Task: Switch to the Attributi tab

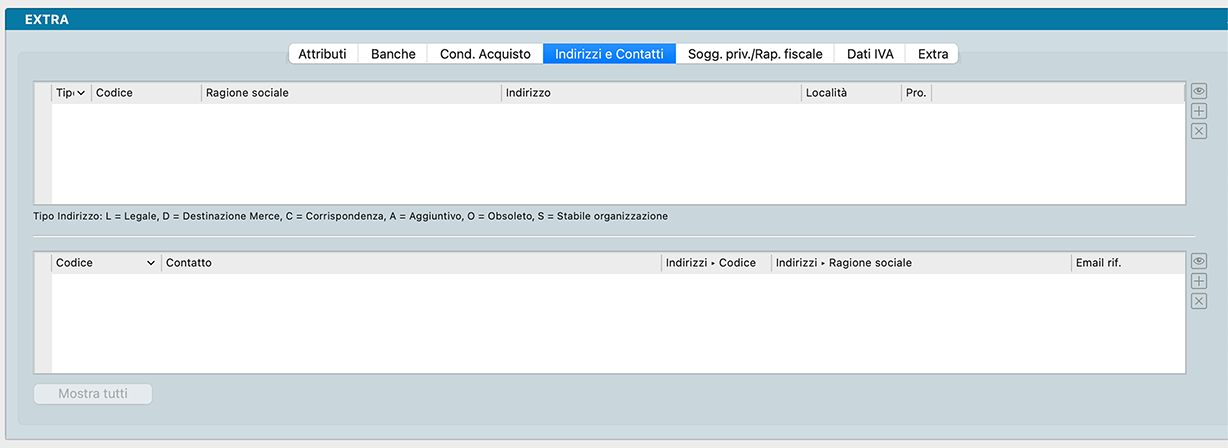Action: [322, 54]
